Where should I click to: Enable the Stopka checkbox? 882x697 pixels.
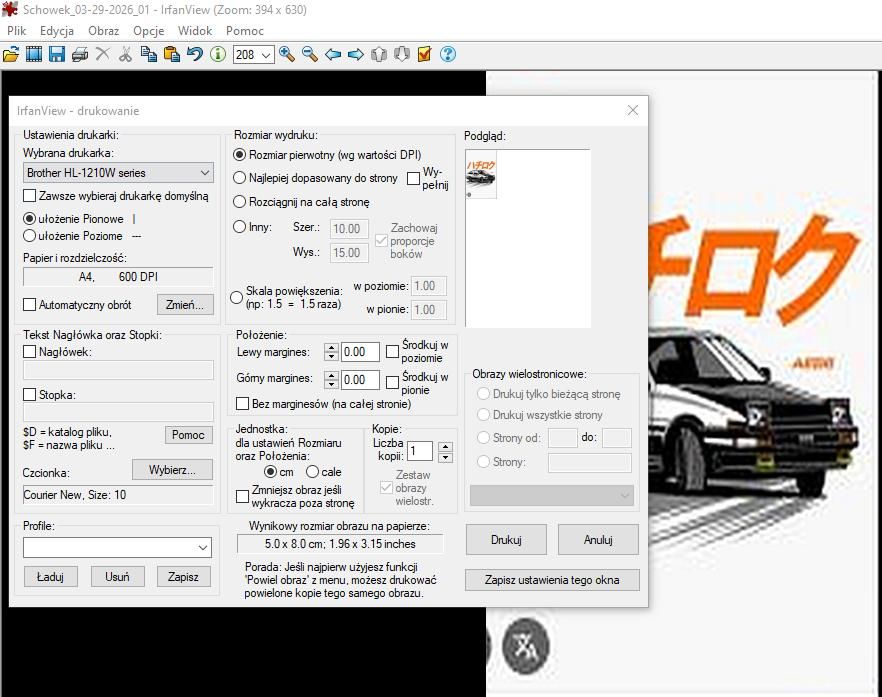pos(29,395)
